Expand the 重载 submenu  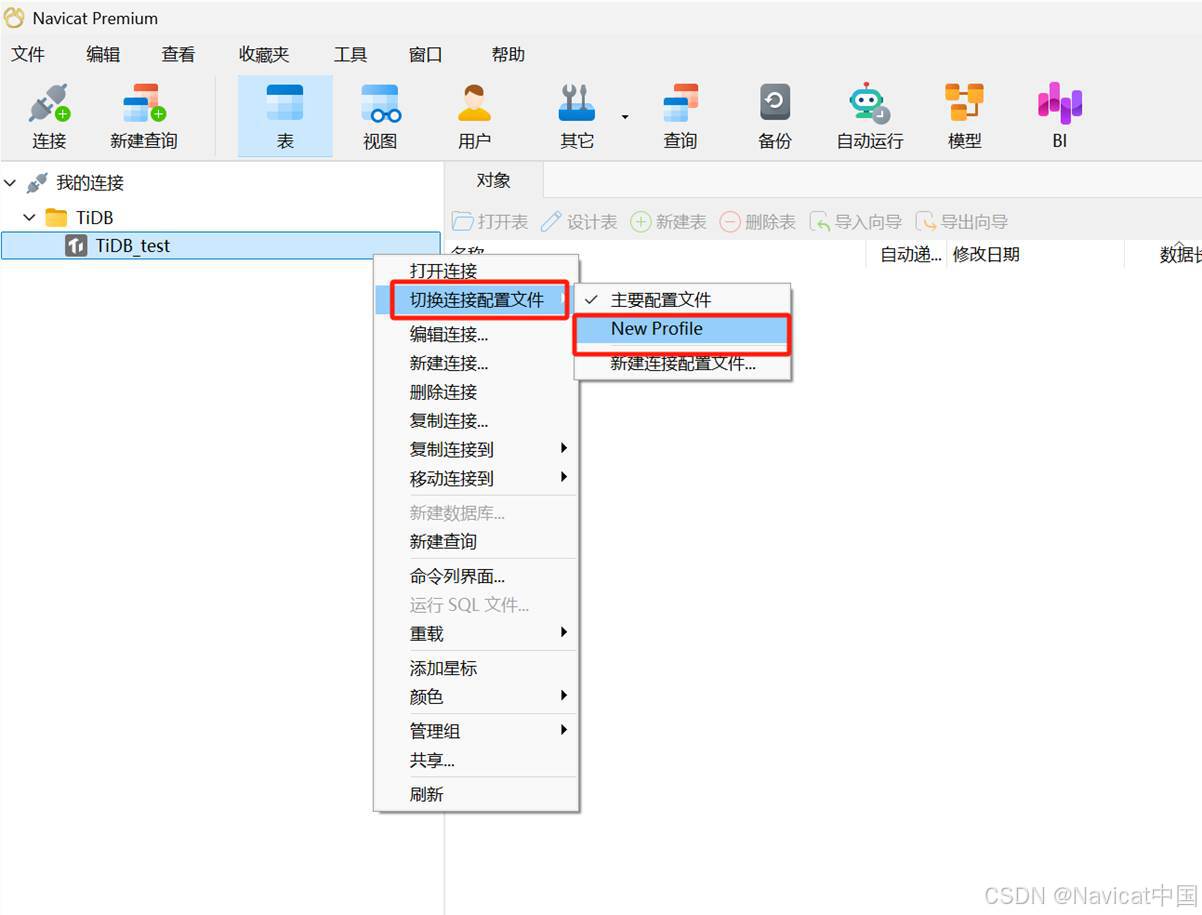[564, 632]
